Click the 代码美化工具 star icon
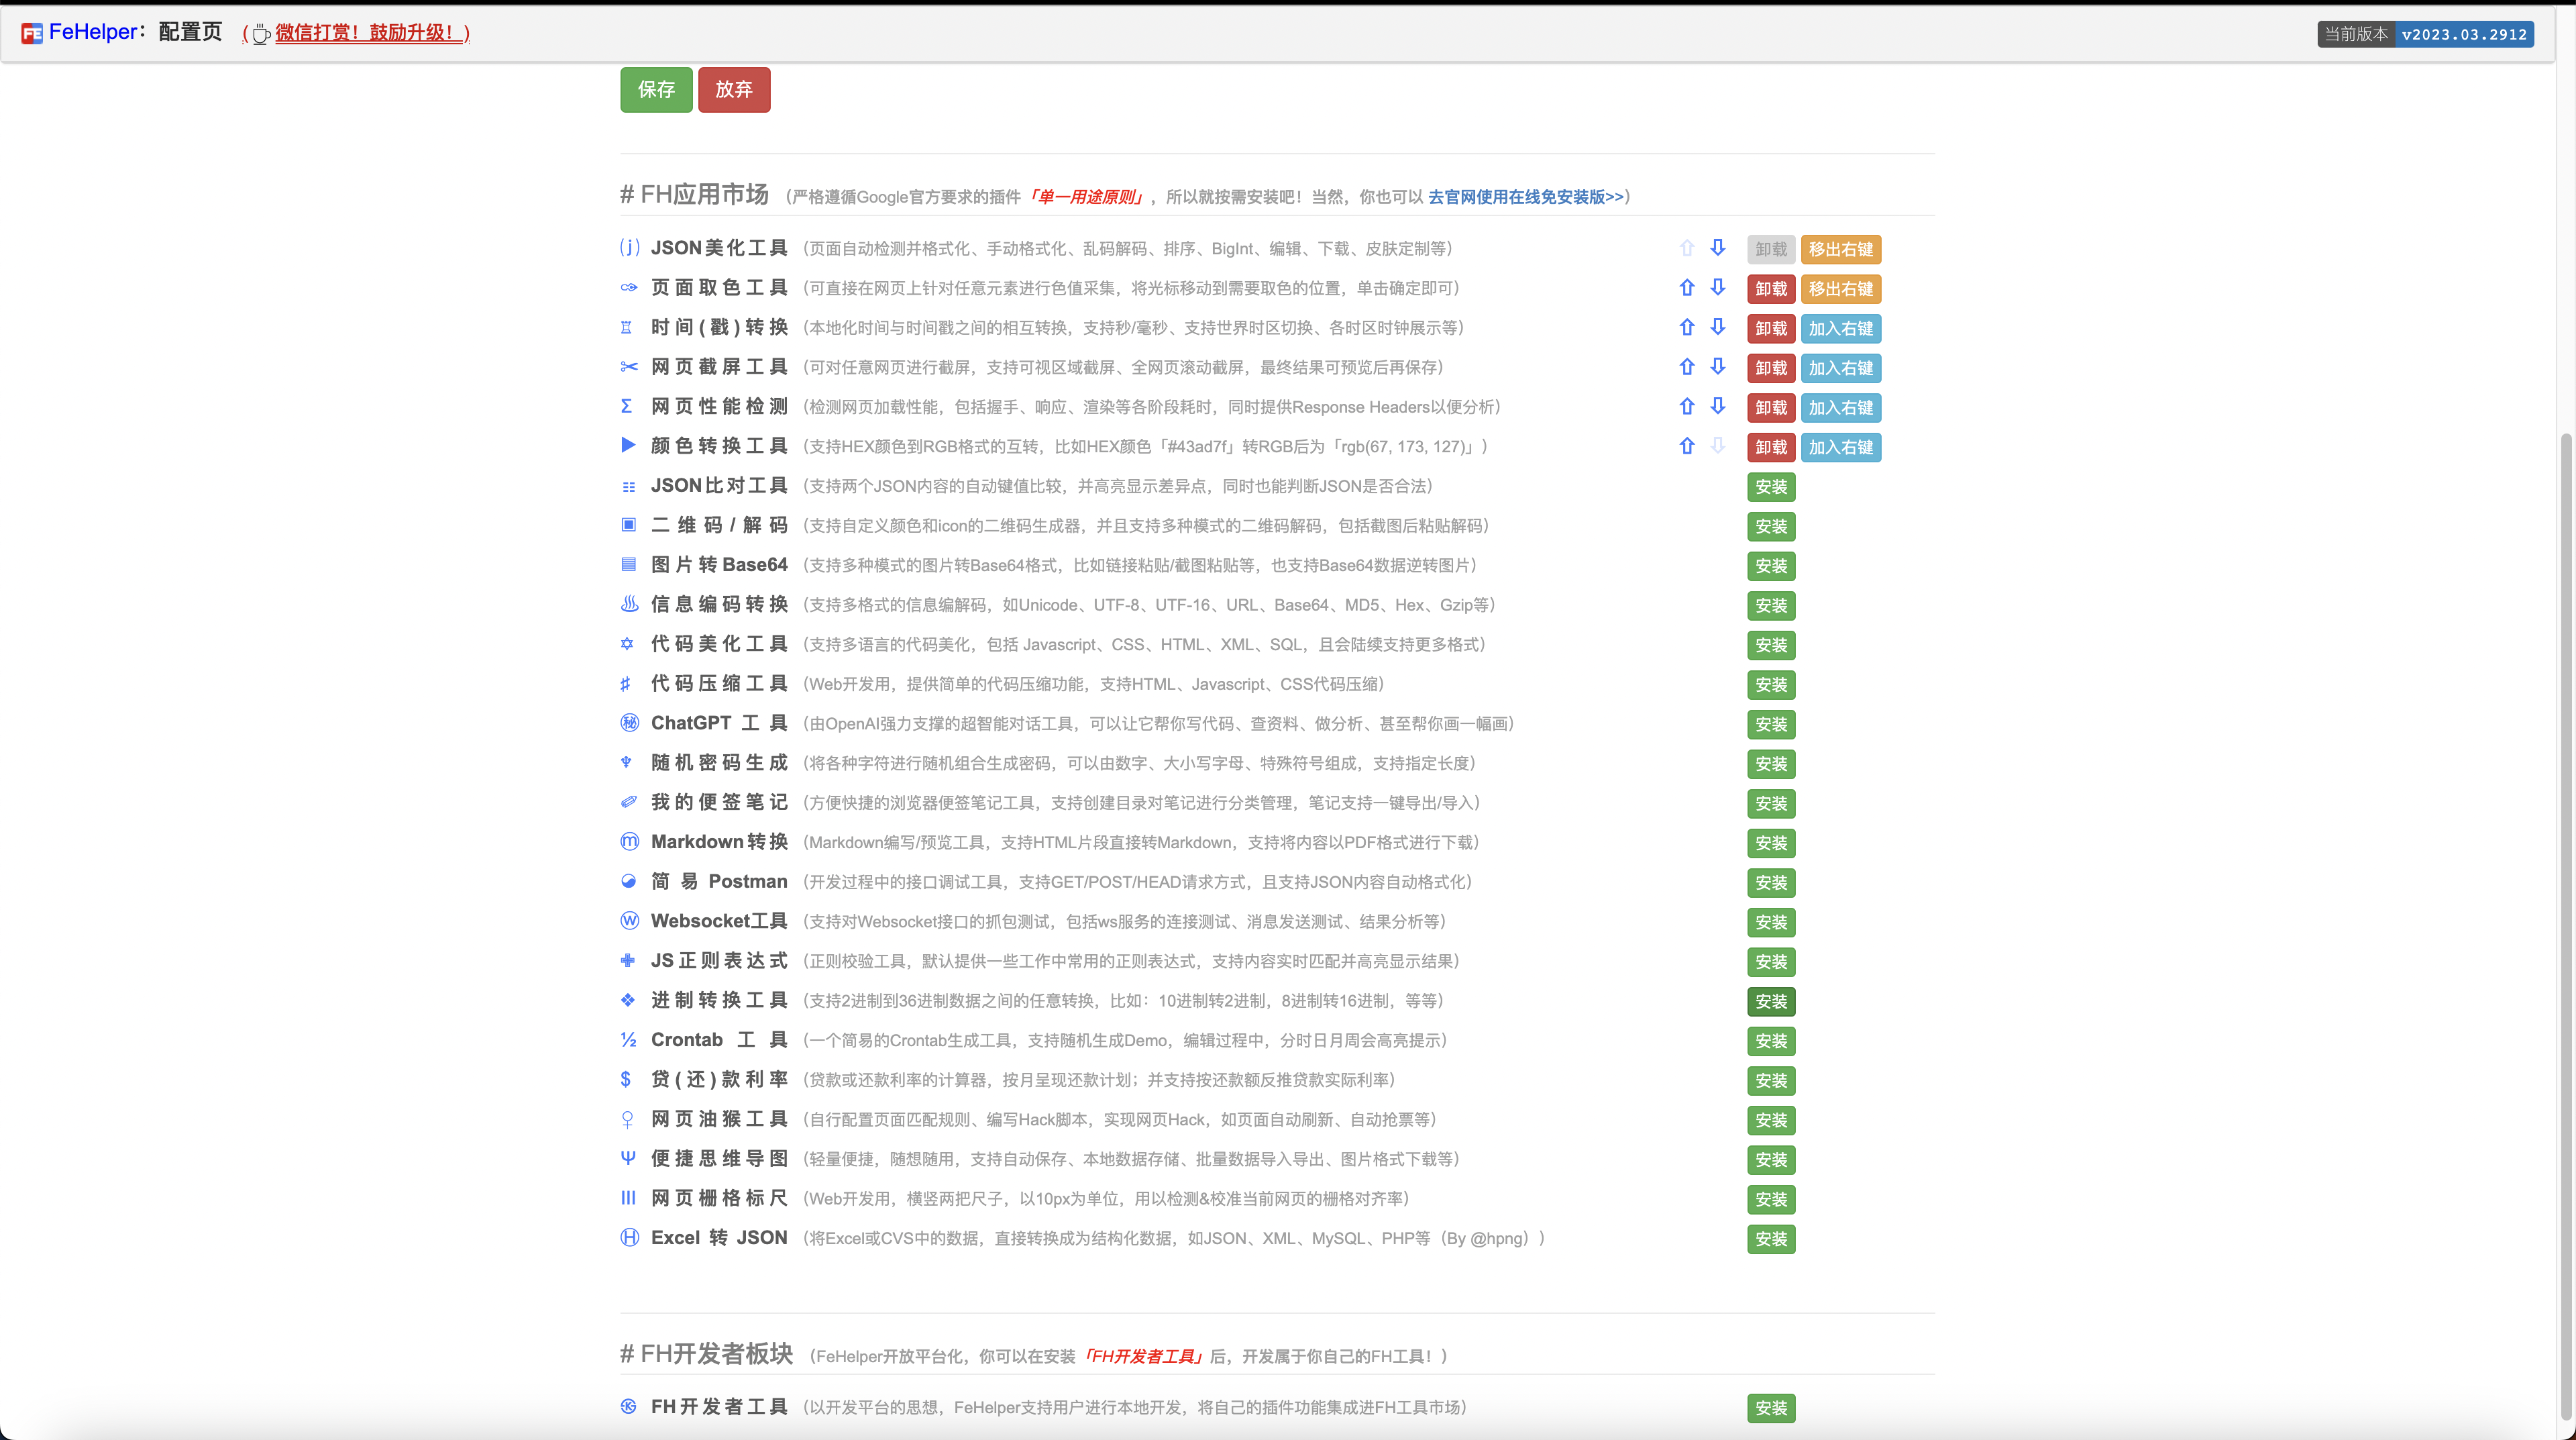Viewport: 2576px width, 1440px height. click(x=627, y=644)
